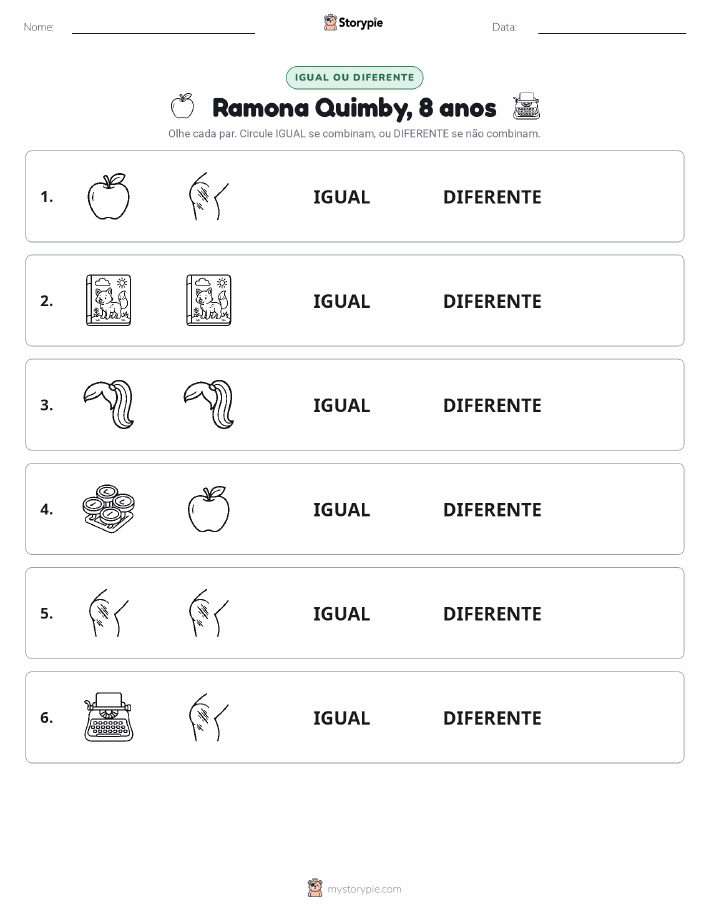
Task: Click the IGUAL OU DIFERENTE badge
Action: coord(354,77)
